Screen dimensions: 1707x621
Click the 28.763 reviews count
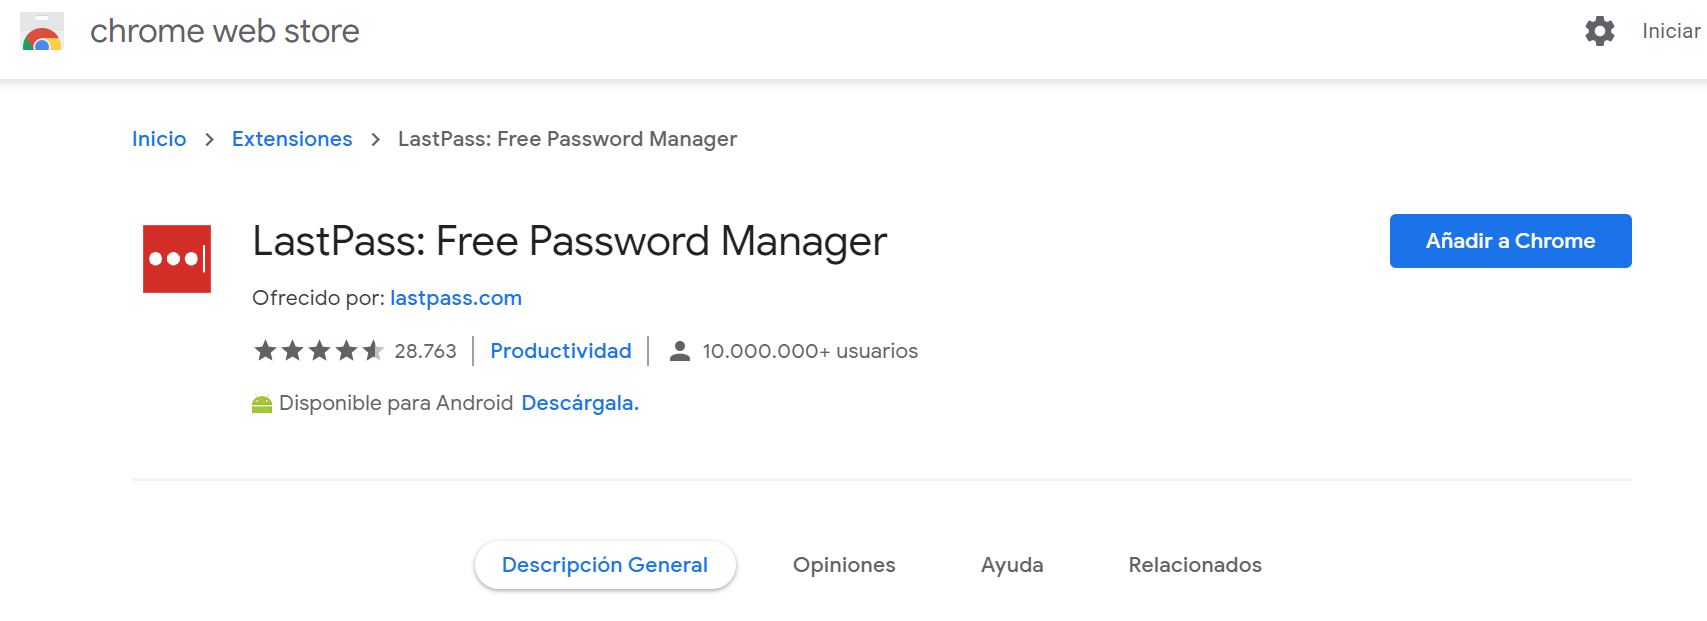click(425, 351)
